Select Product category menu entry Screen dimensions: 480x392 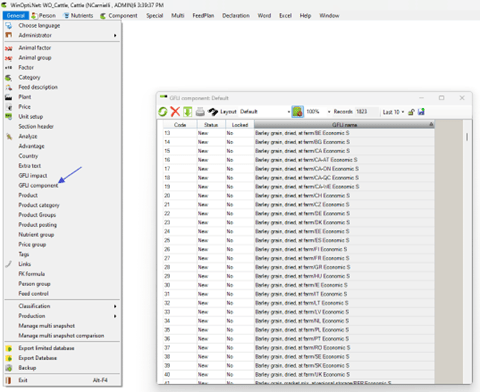click(x=39, y=205)
